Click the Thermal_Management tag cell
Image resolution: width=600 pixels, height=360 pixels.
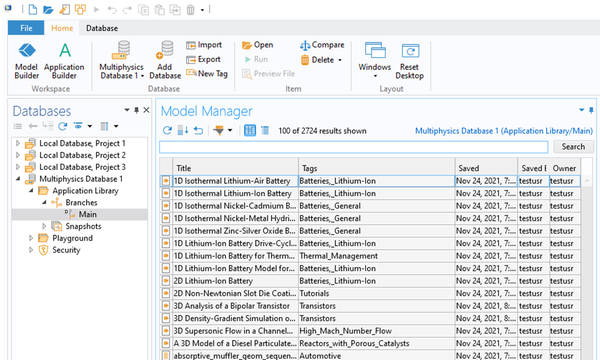(377, 256)
